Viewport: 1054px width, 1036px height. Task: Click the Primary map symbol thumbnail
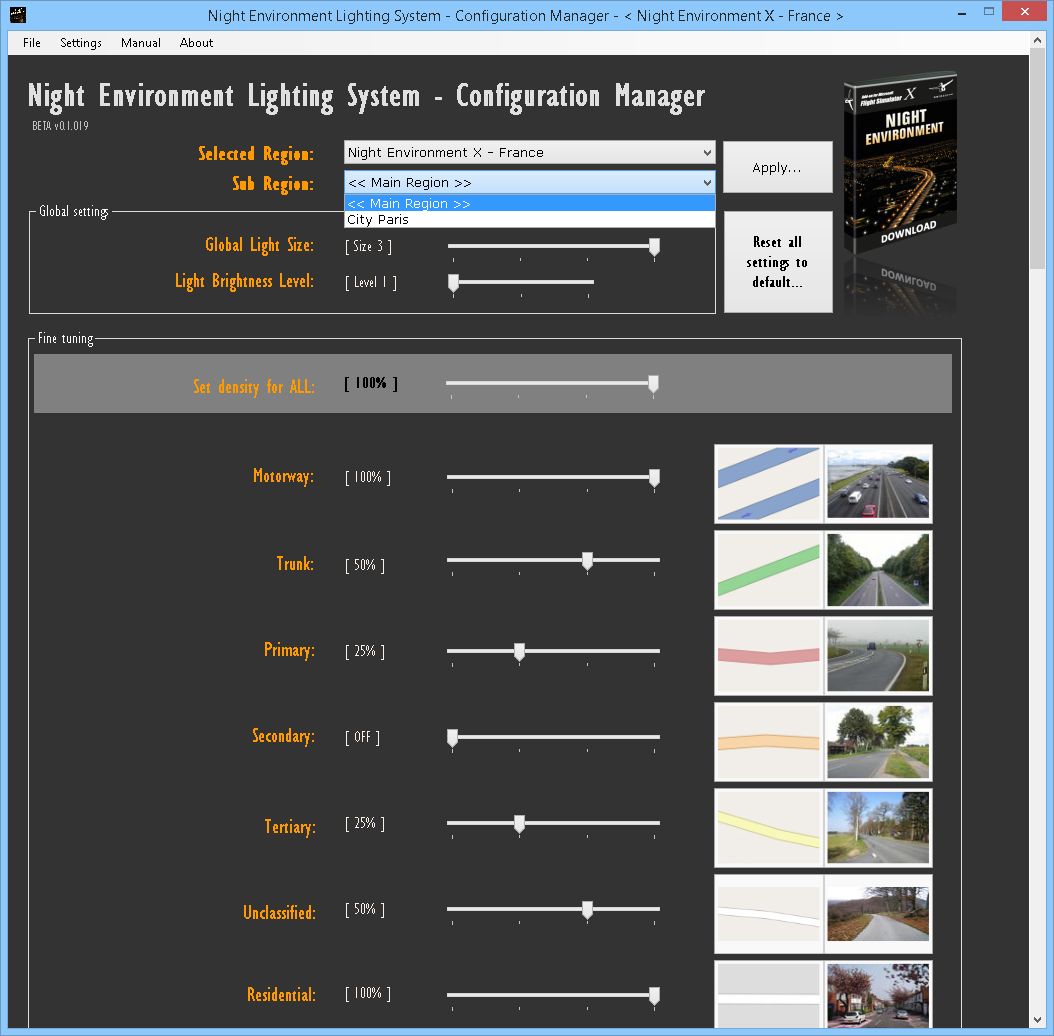(768, 656)
